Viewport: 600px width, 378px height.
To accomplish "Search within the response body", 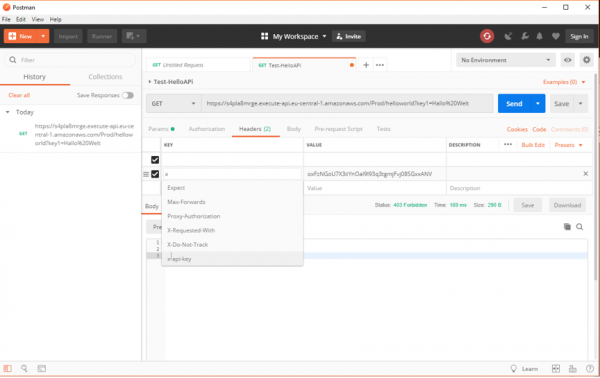I will coord(580,227).
